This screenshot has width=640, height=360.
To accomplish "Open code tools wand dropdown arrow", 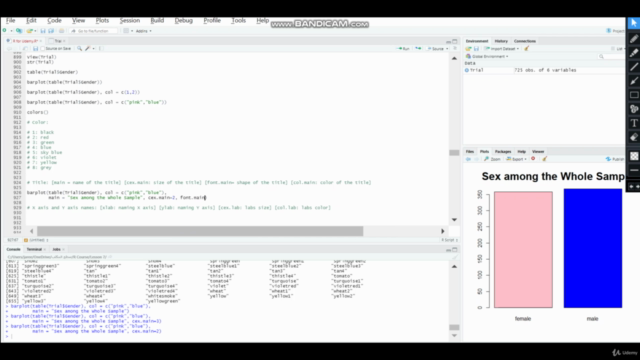I will click(93, 49).
